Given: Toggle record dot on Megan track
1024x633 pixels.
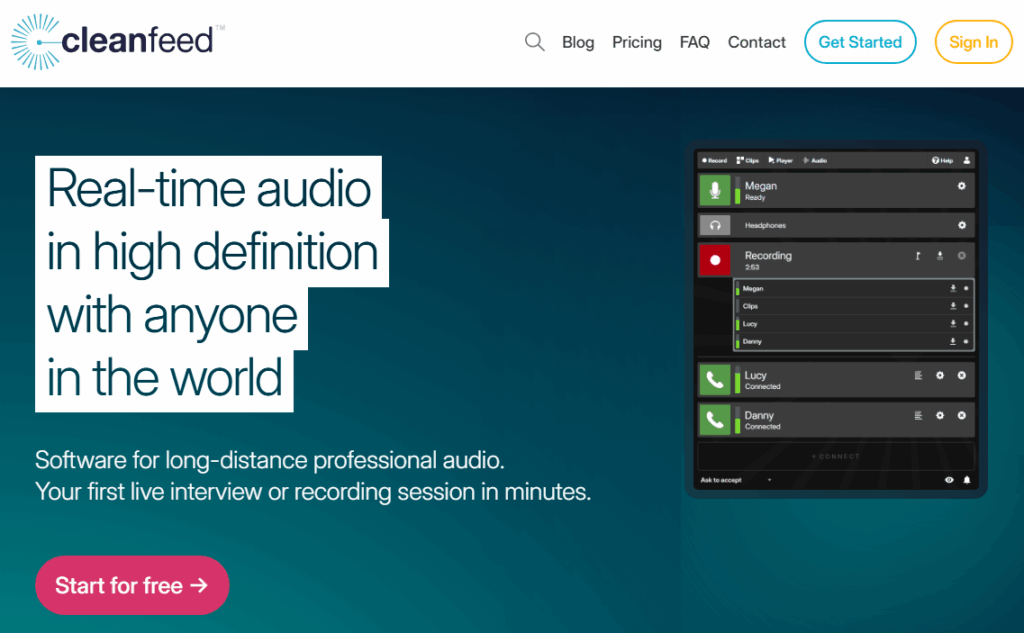Looking at the screenshot, I should pyautogui.click(x=966, y=288).
